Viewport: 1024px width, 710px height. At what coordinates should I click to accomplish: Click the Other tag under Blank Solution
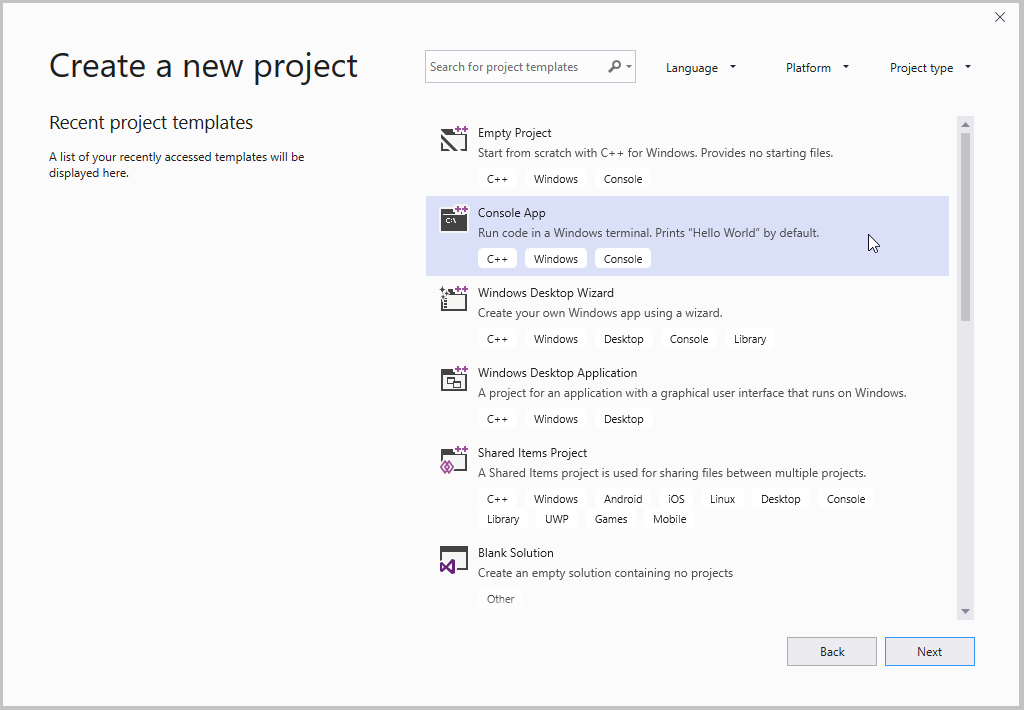tap(500, 598)
